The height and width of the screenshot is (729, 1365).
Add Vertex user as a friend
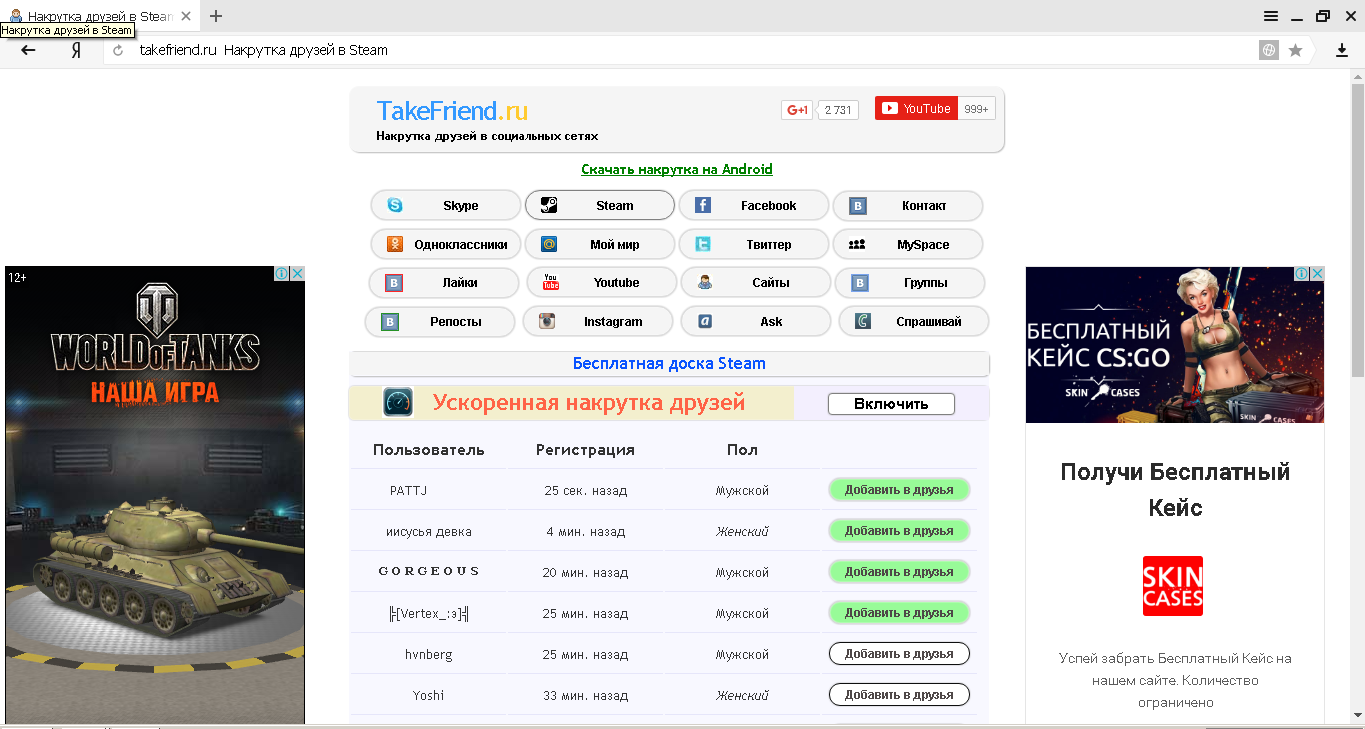pyautogui.click(x=899, y=613)
